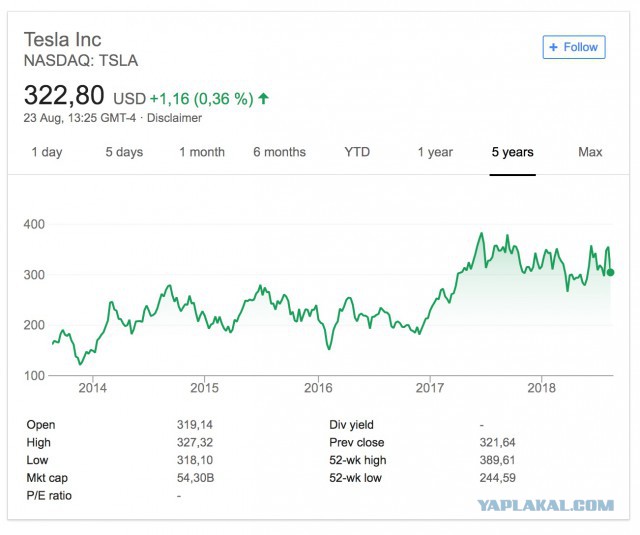Click the 2014 axis label
This screenshot has height=535, width=640.
pyautogui.click(x=93, y=388)
